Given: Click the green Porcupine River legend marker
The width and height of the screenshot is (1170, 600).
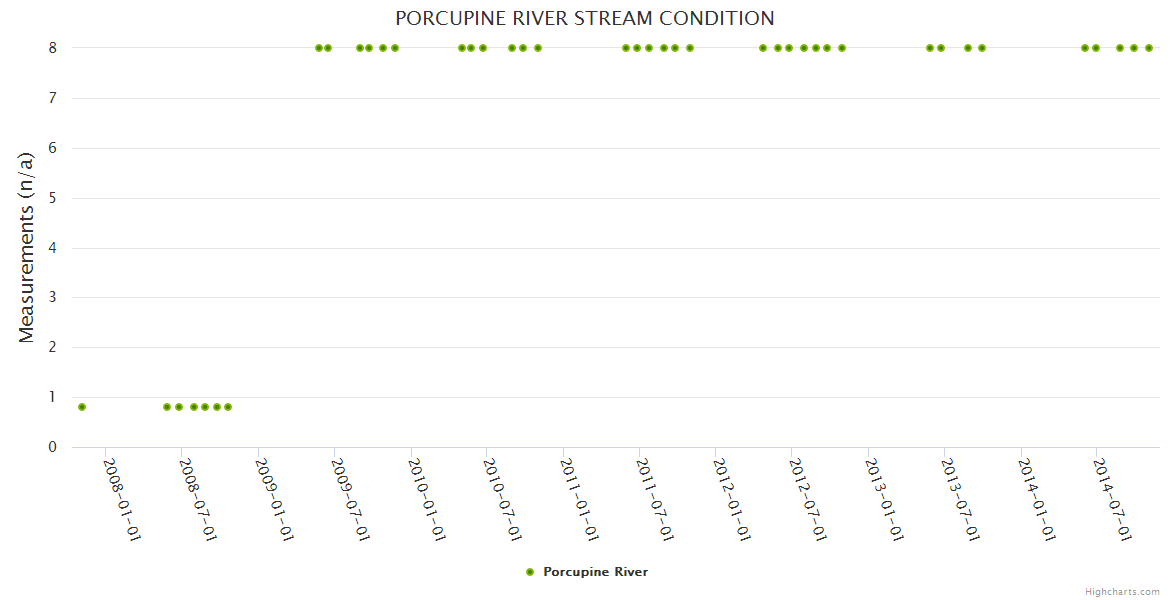Looking at the screenshot, I should point(530,572).
